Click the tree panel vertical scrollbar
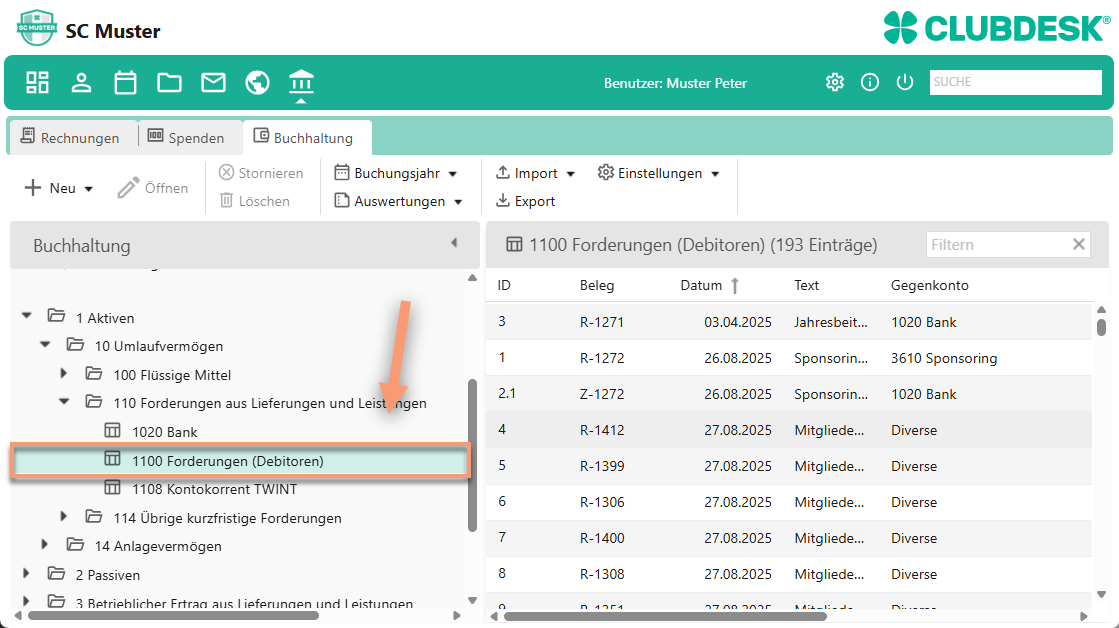The width and height of the screenshot is (1119, 628). 472,455
